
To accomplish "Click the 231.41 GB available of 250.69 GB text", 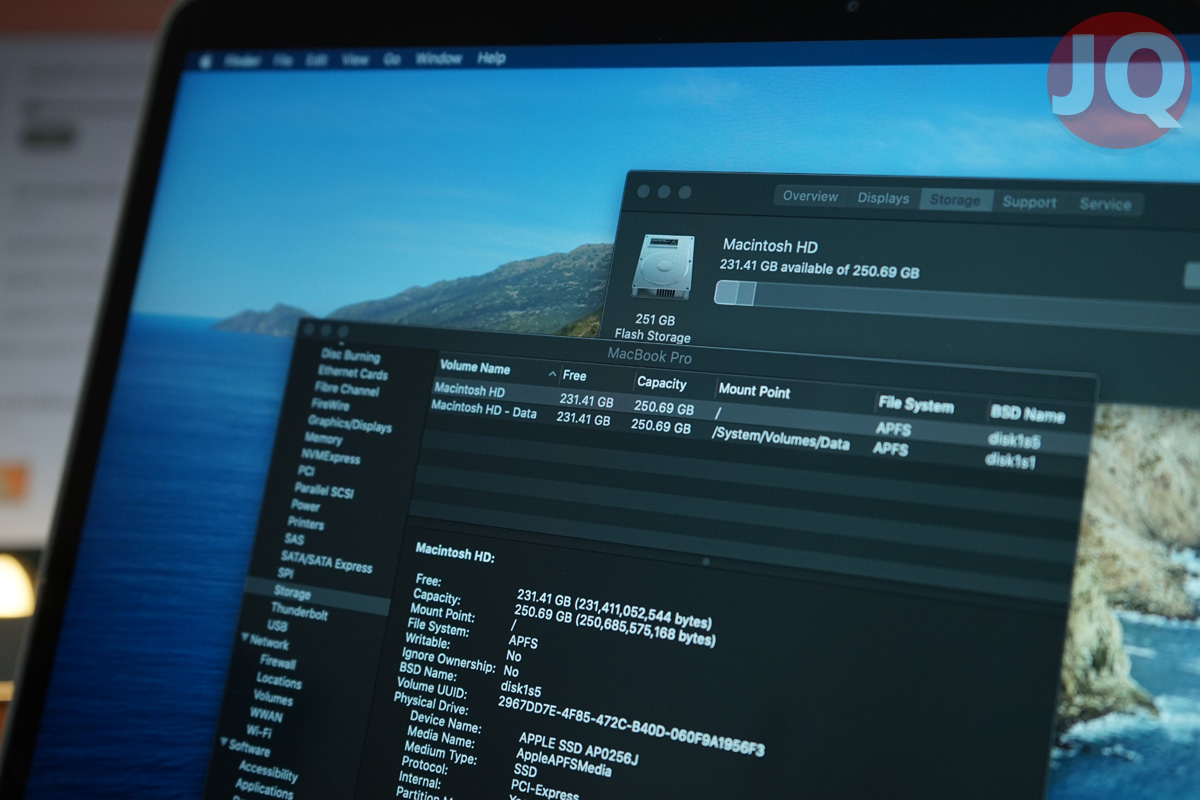I will click(x=819, y=268).
